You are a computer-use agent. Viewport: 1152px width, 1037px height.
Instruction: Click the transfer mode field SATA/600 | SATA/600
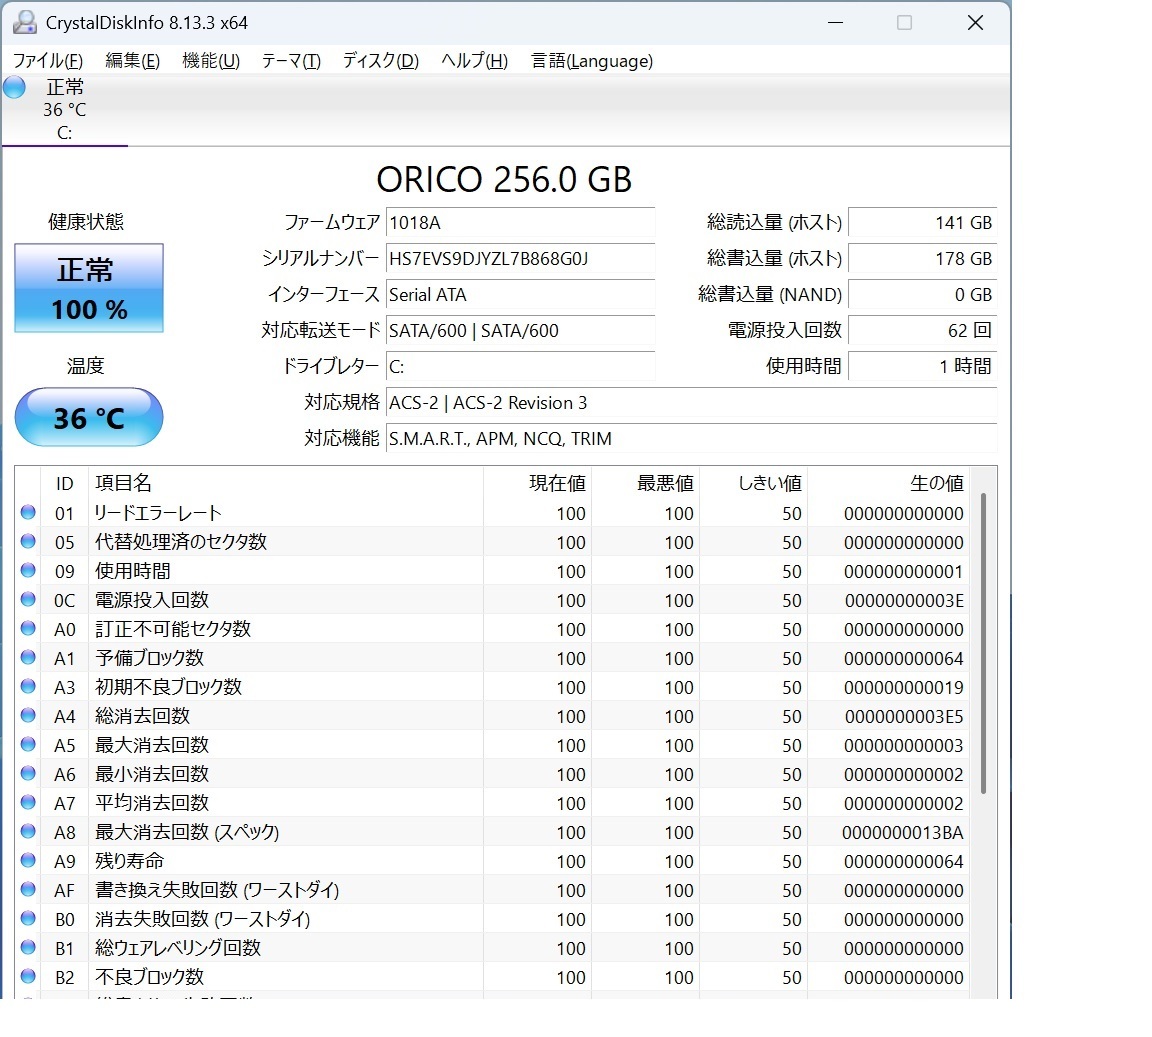[520, 331]
